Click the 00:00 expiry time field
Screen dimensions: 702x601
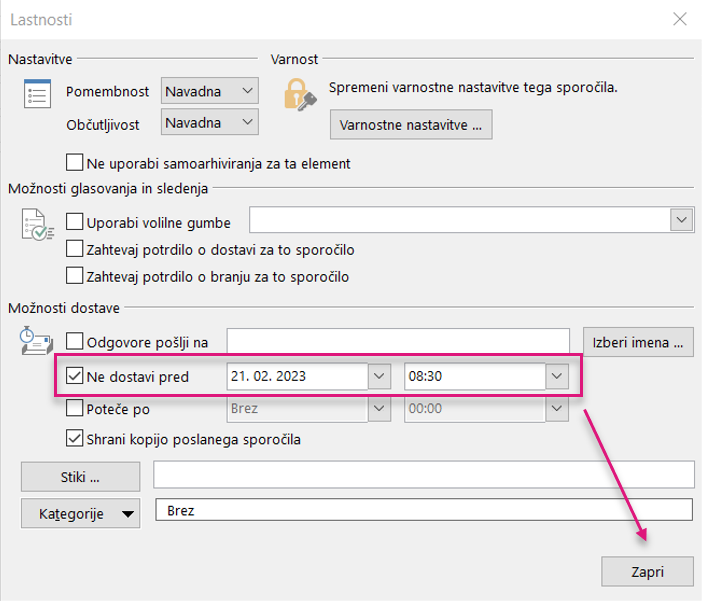(475, 408)
